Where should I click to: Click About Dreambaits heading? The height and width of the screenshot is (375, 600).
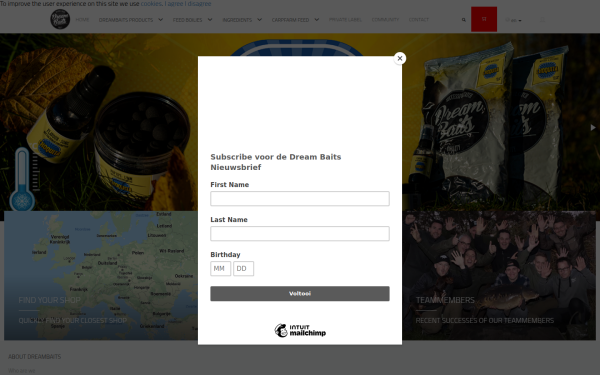coord(34,357)
